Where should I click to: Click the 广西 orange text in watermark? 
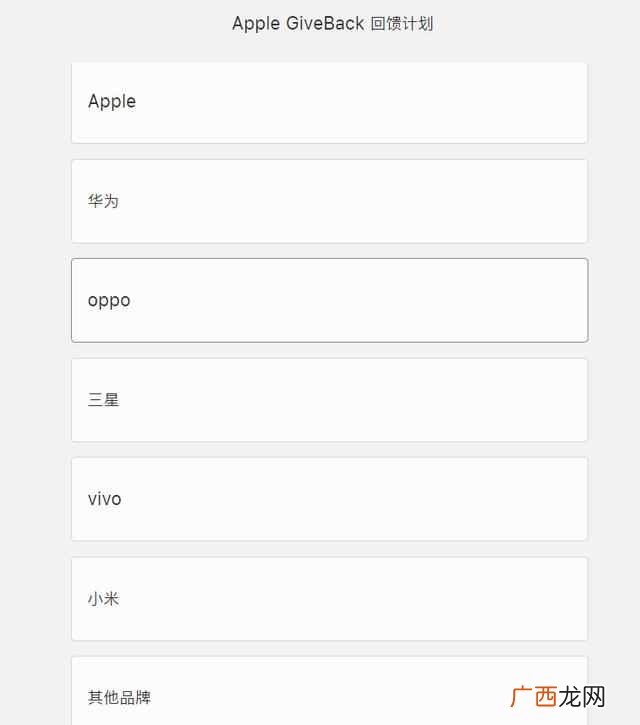click(533, 697)
